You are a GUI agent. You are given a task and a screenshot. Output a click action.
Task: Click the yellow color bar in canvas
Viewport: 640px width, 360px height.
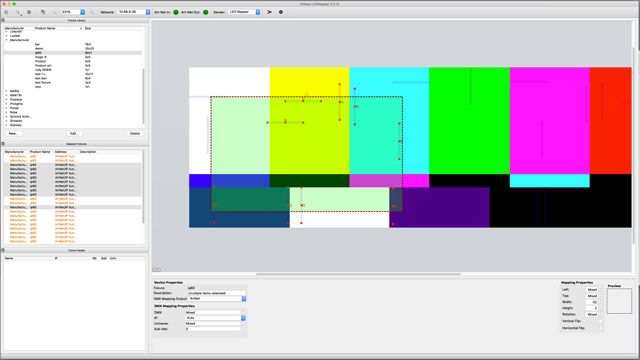click(x=309, y=82)
